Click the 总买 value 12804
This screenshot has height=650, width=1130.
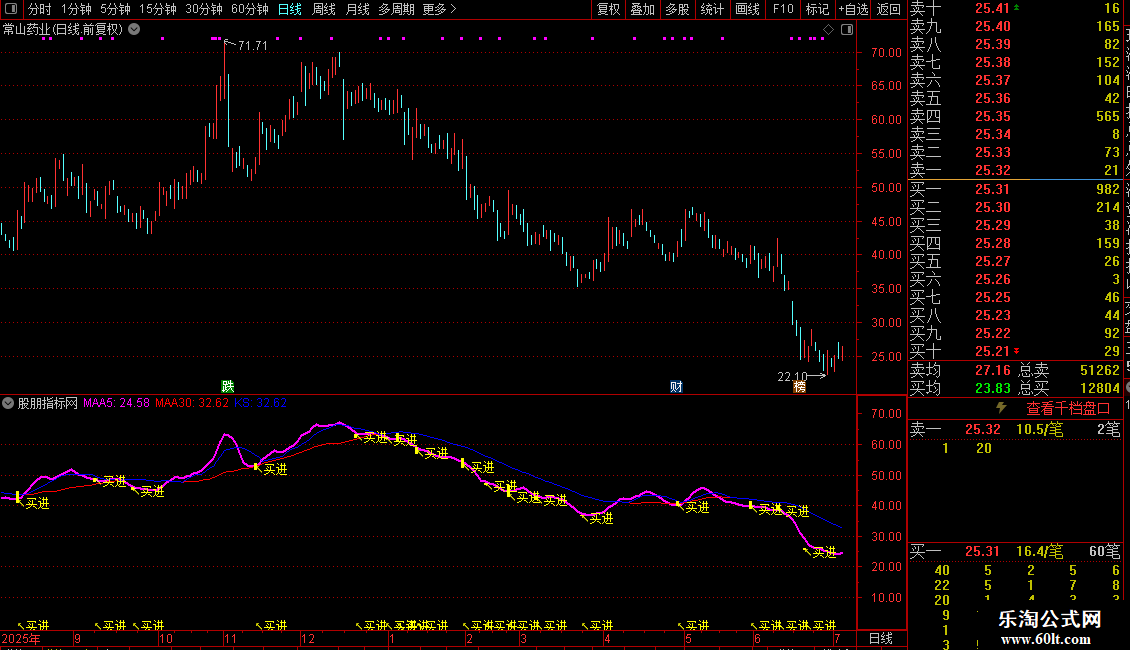click(x=1100, y=388)
